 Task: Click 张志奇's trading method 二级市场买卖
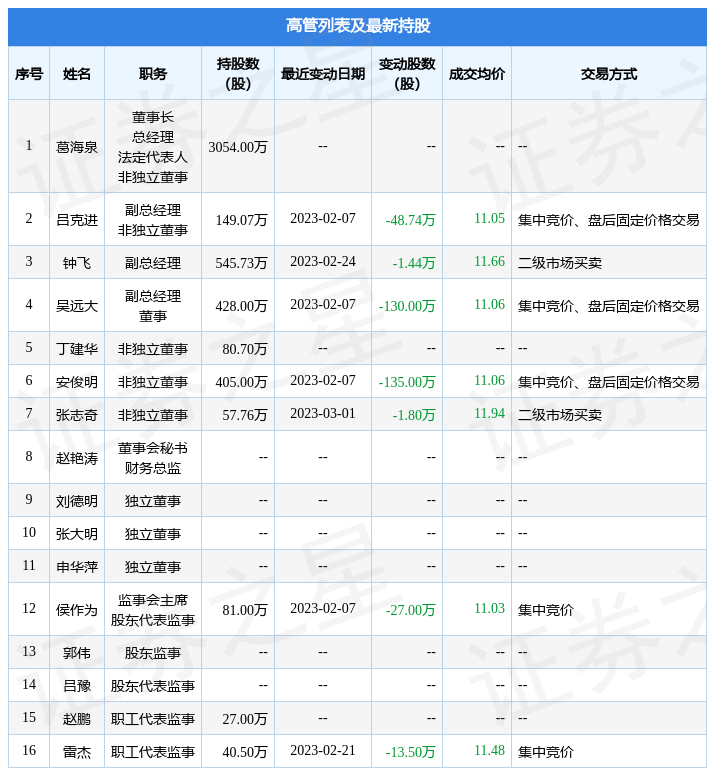click(x=560, y=415)
